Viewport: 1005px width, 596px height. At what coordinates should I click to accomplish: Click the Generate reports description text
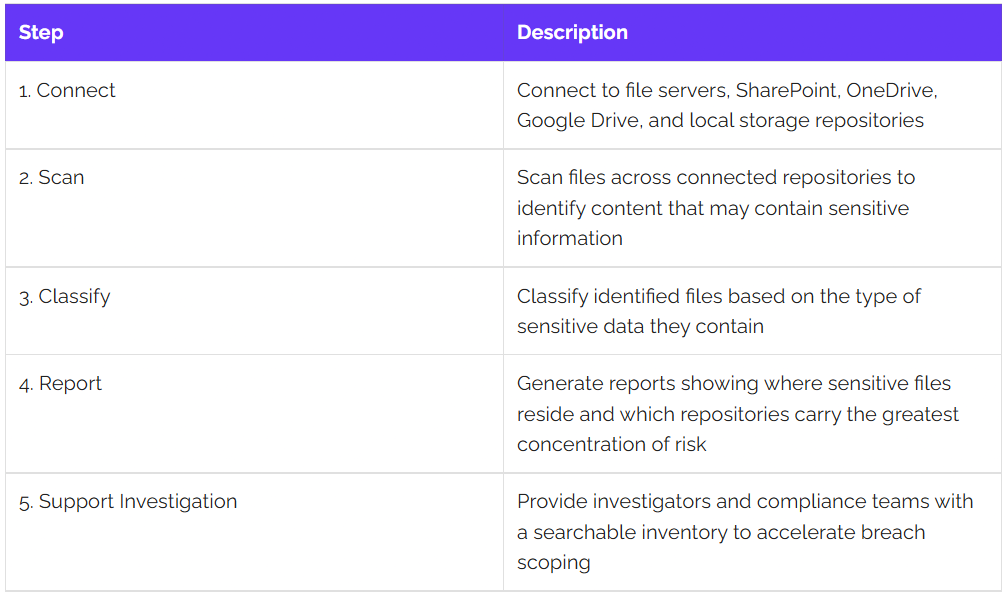(738, 413)
